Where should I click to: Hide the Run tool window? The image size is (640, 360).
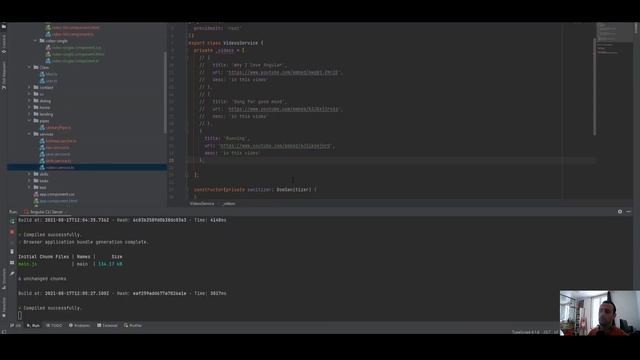(628, 211)
